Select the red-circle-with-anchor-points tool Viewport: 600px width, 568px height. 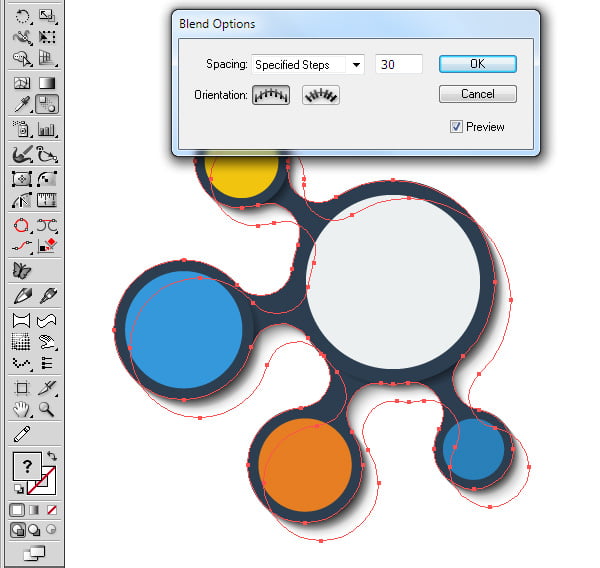tap(21, 225)
